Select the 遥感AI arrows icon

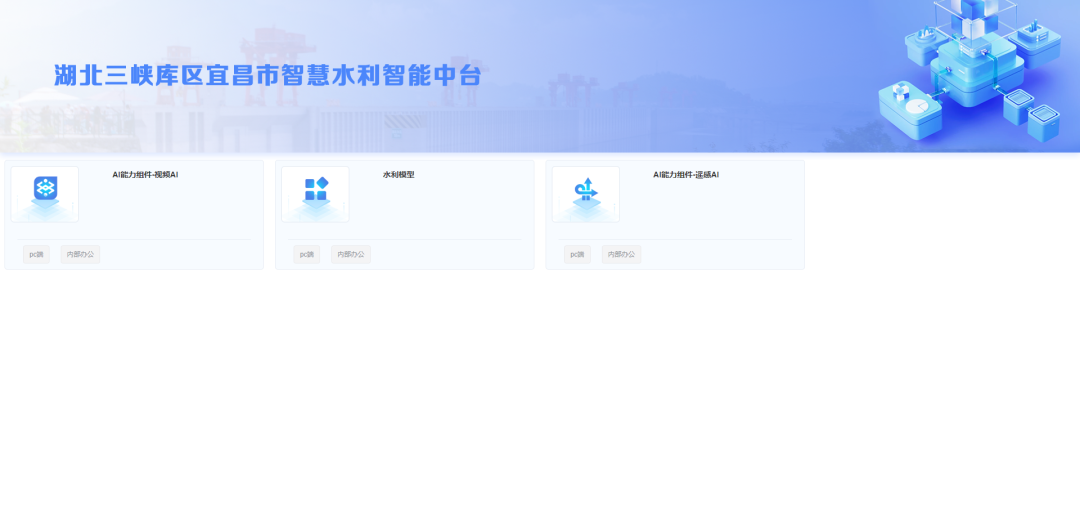[585, 189]
